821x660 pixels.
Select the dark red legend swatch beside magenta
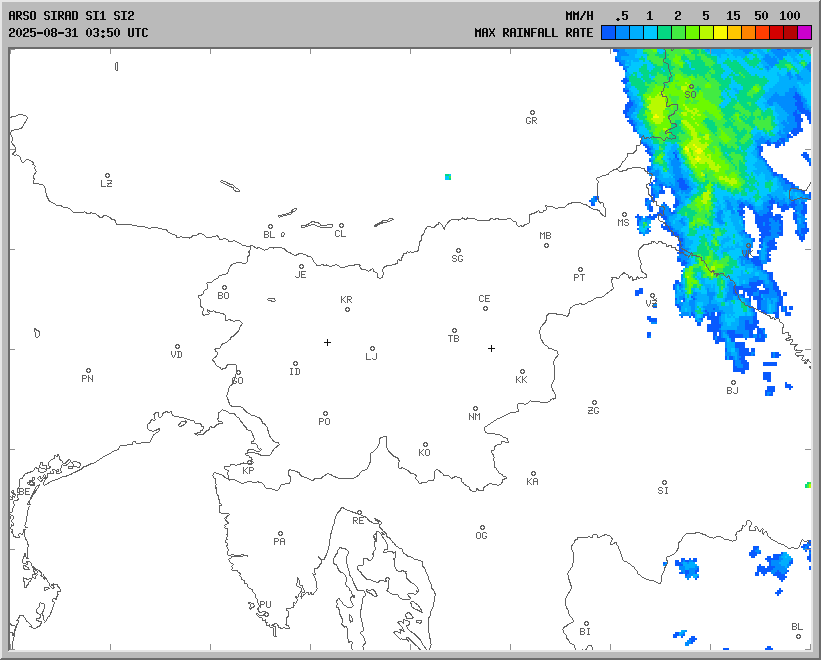pyautogui.click(x=791, y=33)
